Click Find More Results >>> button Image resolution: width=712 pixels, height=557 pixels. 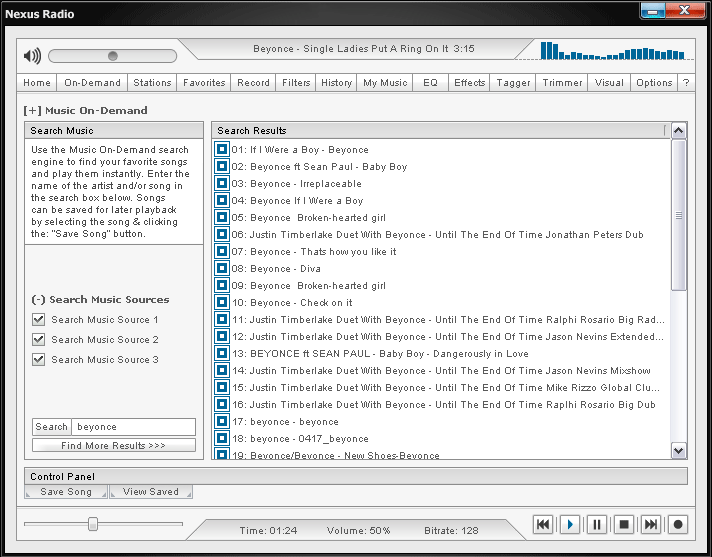114,445
